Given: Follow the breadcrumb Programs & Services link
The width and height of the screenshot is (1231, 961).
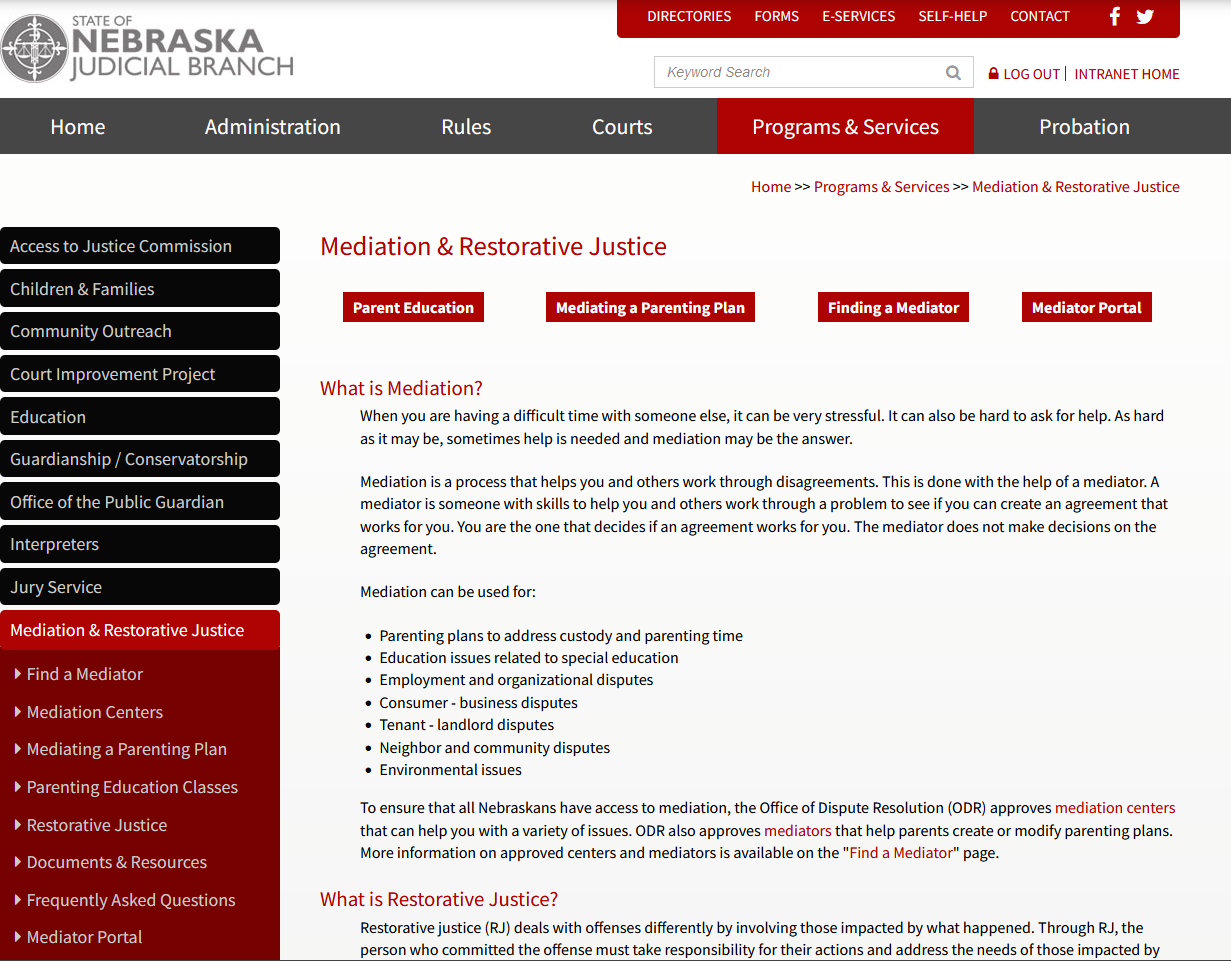Looking at the screenshot, I should (x=882, y=187).
